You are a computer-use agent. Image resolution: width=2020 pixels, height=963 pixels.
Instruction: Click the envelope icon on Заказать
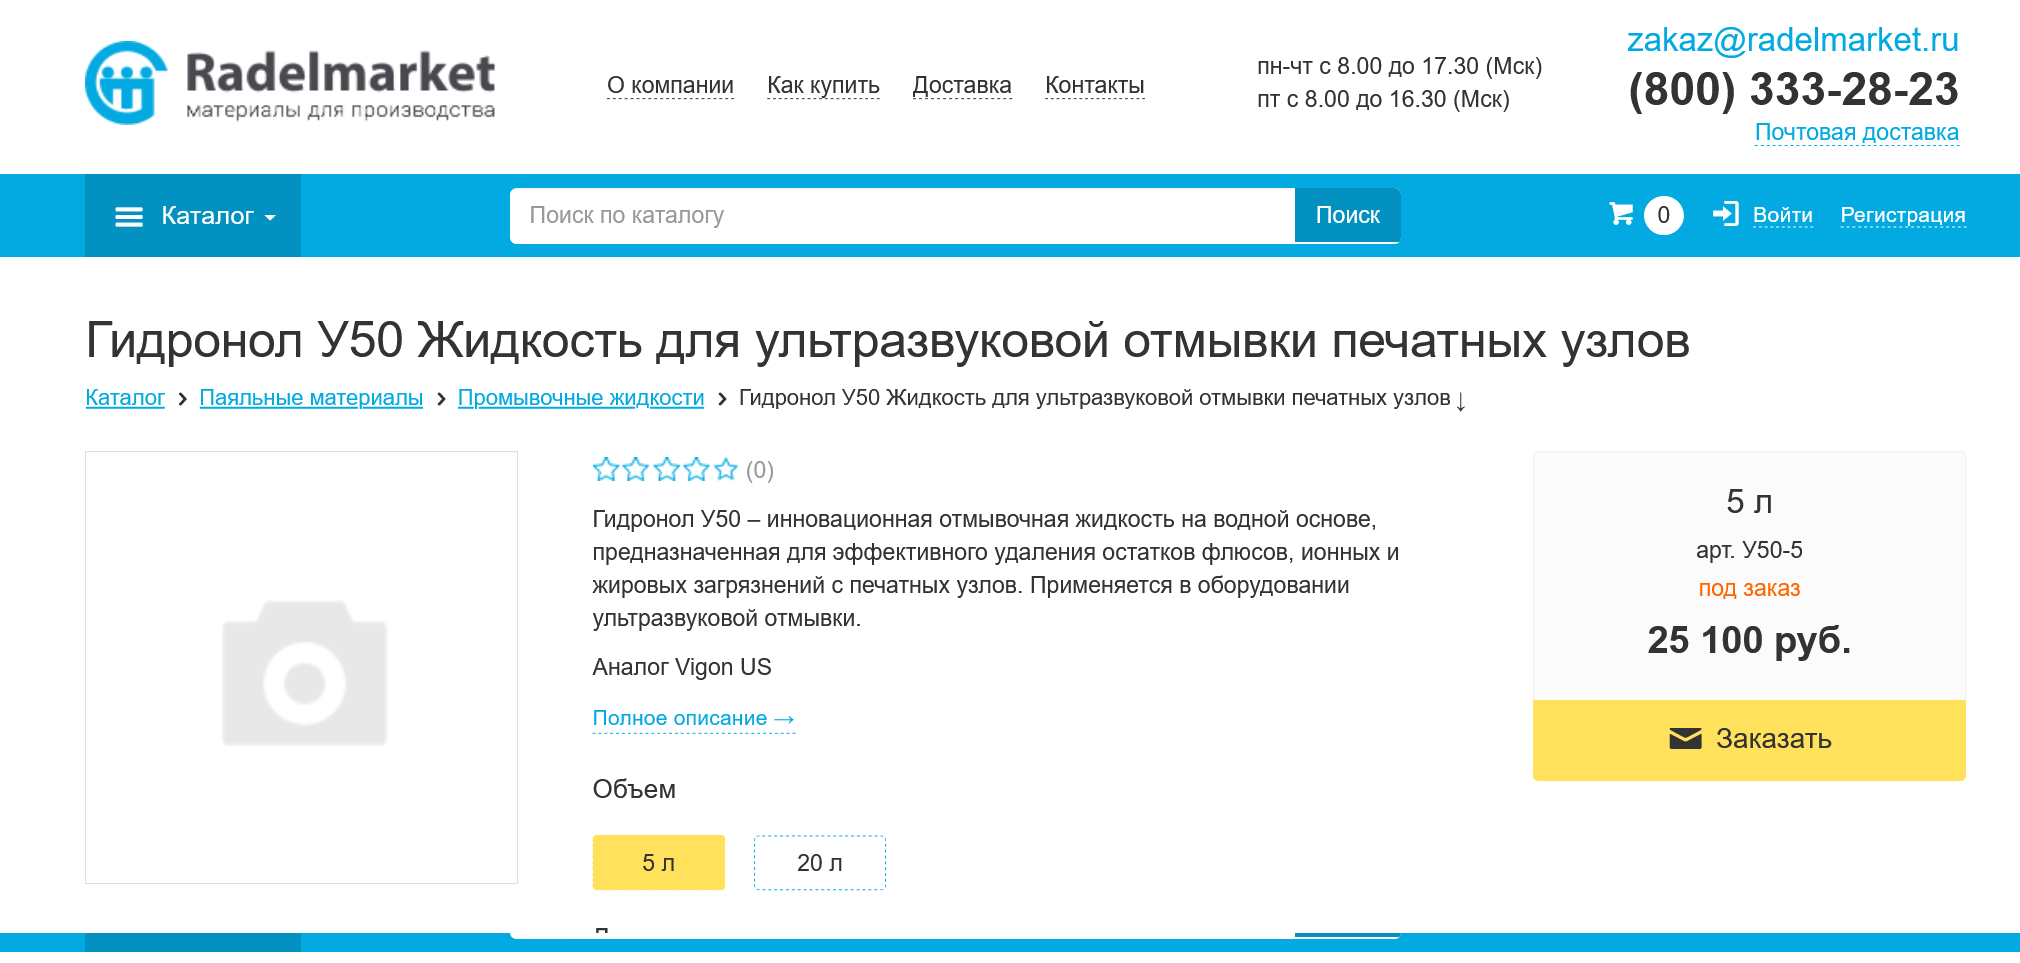[x=1685, y=739]
